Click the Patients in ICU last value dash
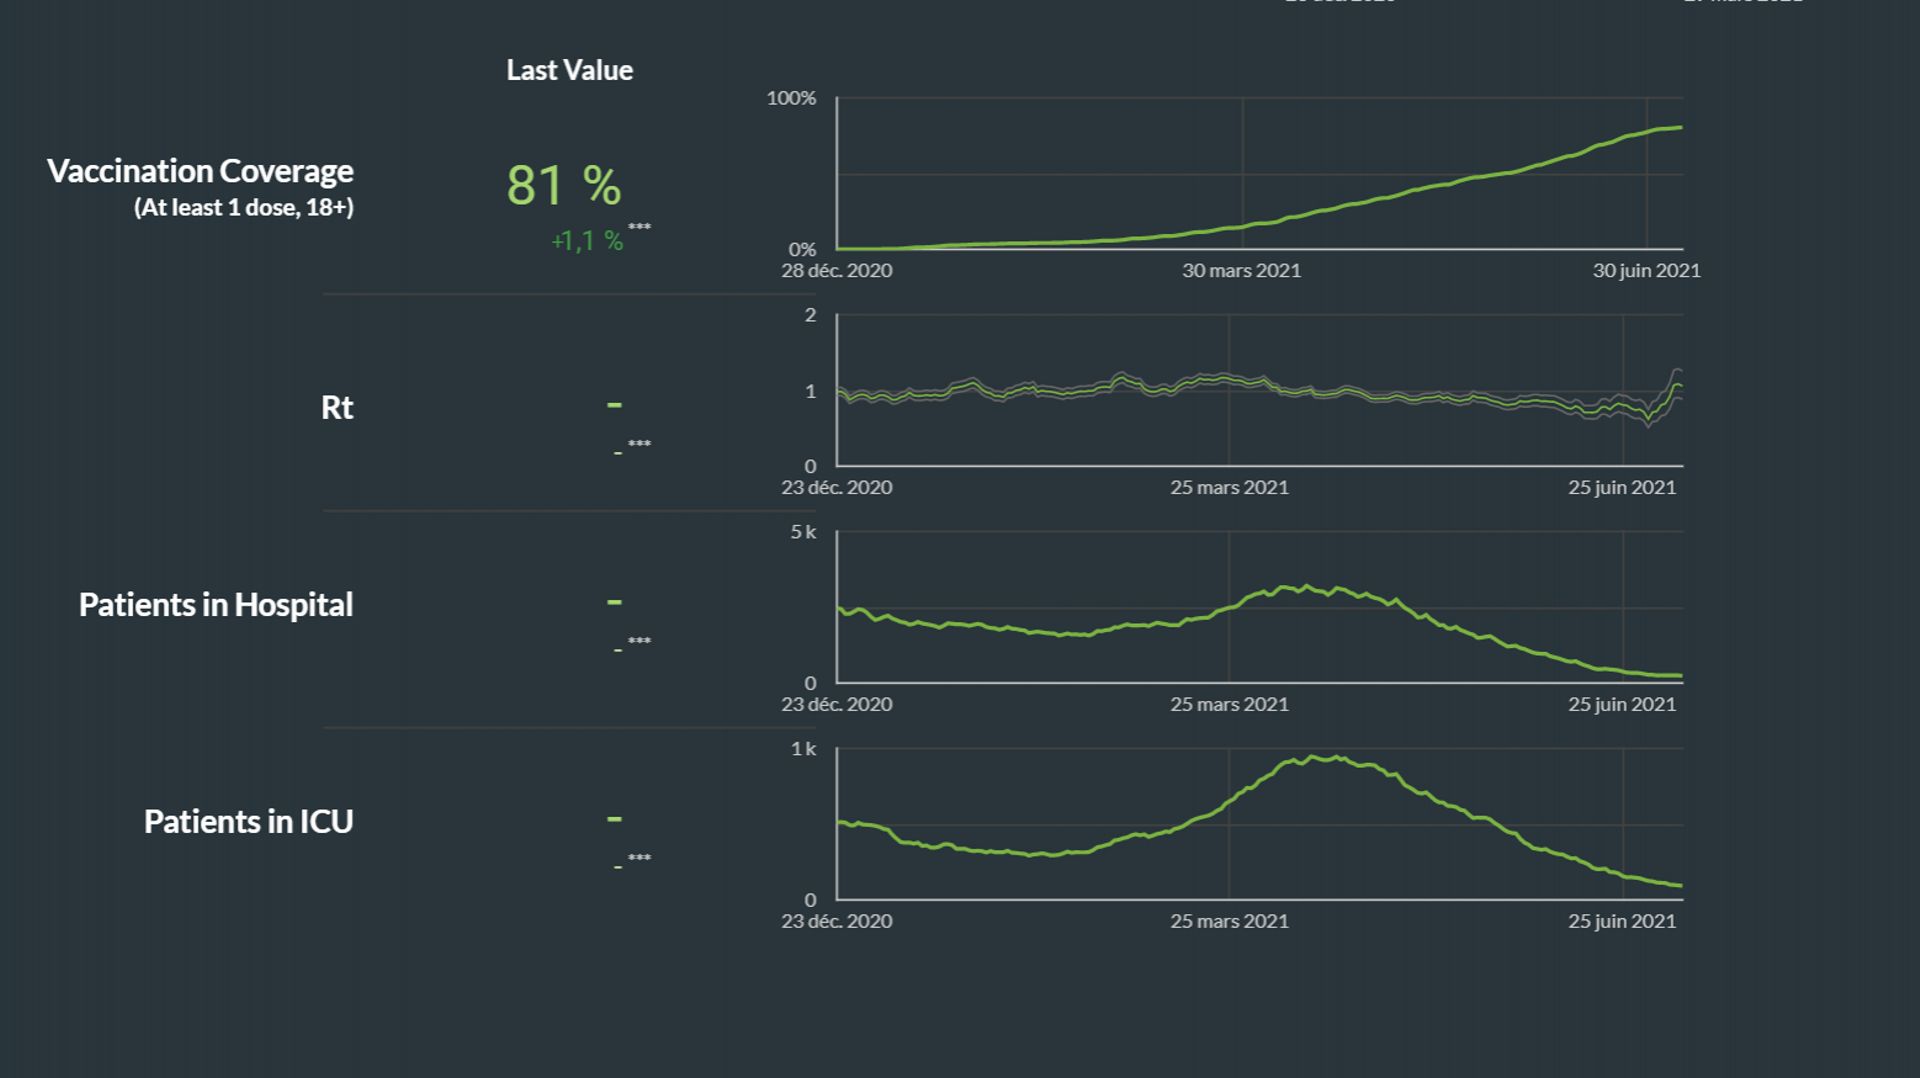The height and width of the screenshot is (1078, 1920). (614, 819)
